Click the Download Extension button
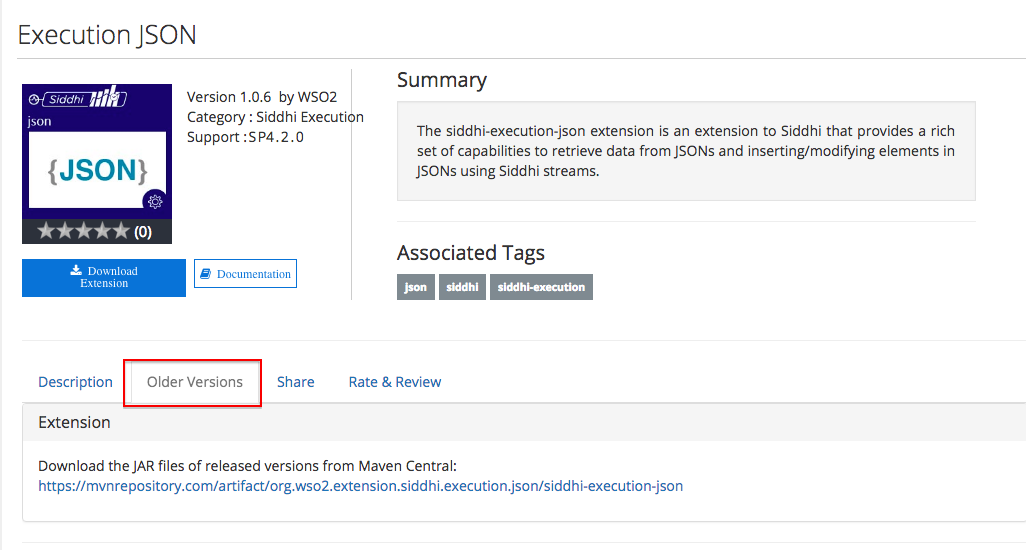Screen dimensions: 1026x550 coord(103,277)
